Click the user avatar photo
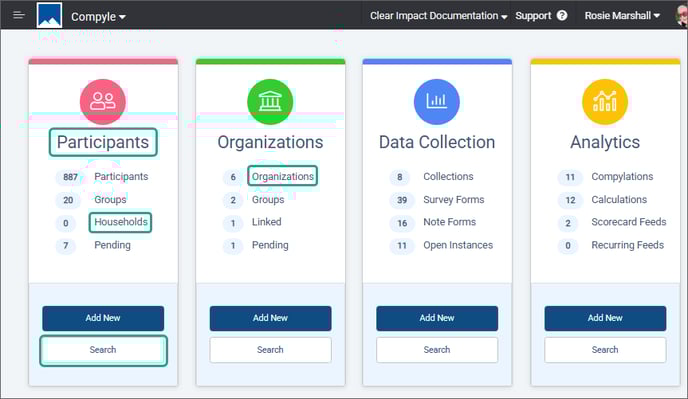Viewport: 688px width, 399px height. [x=681, y=16]
